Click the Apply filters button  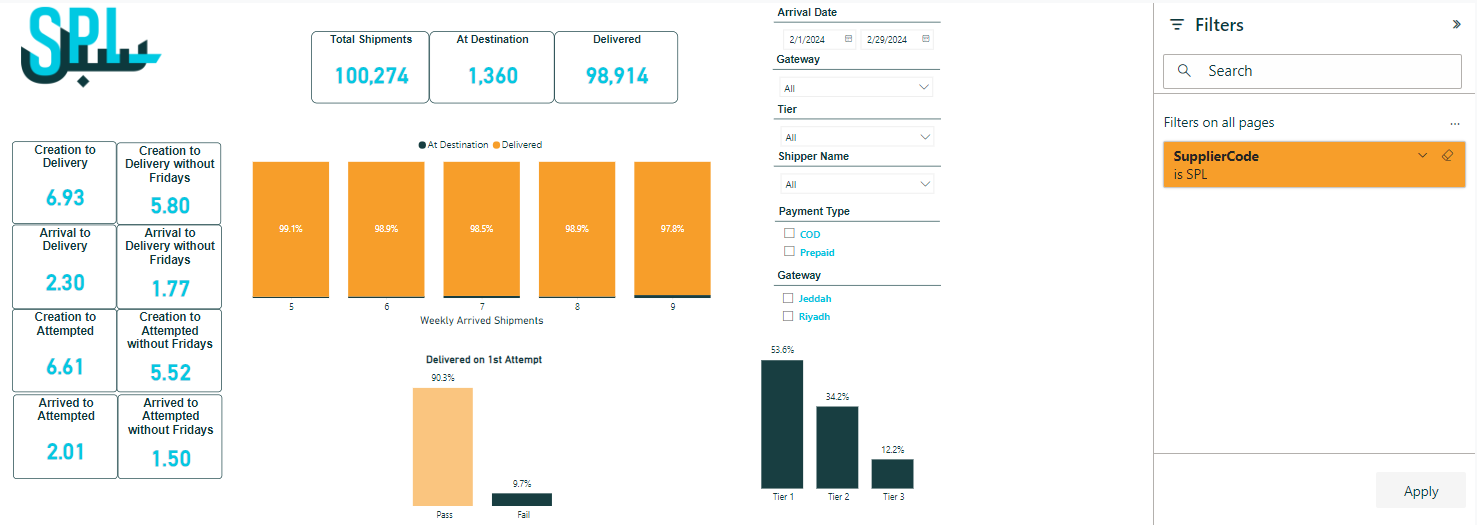1420,491
